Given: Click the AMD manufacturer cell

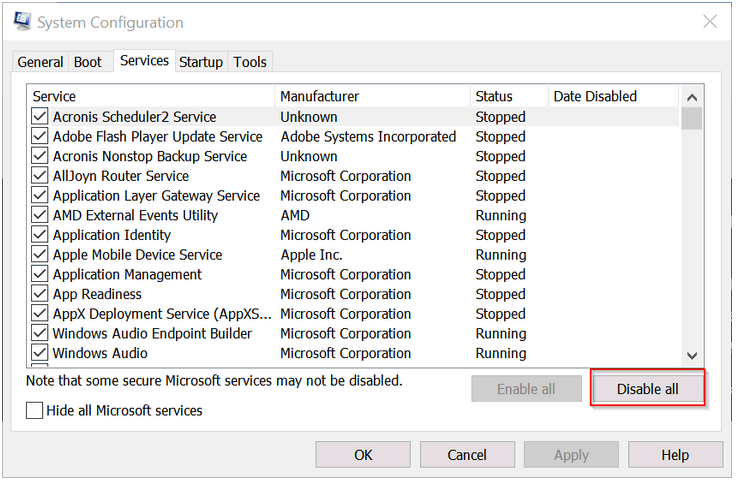Looking at the screenshot, I should tap(295, 215).
